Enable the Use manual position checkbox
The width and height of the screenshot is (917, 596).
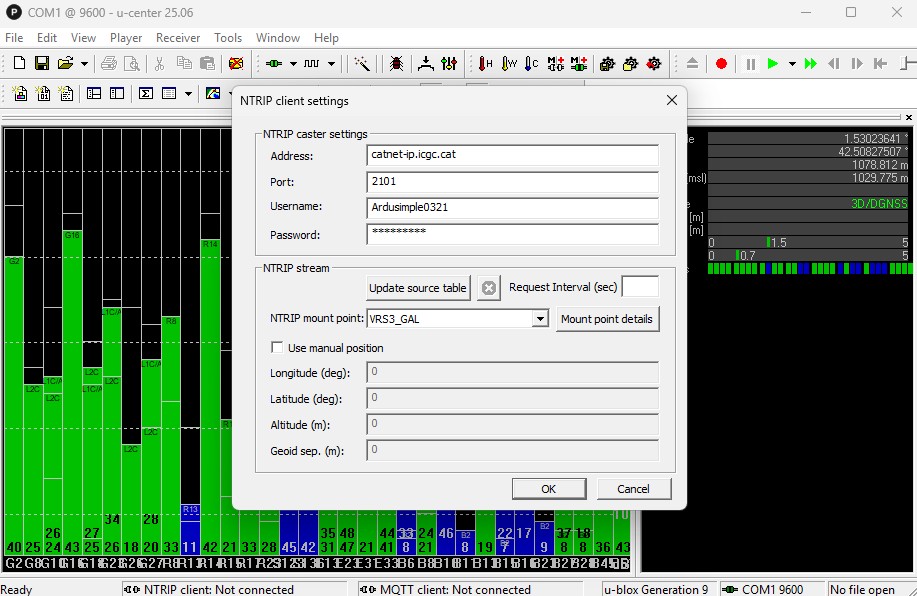coord(278,348)
